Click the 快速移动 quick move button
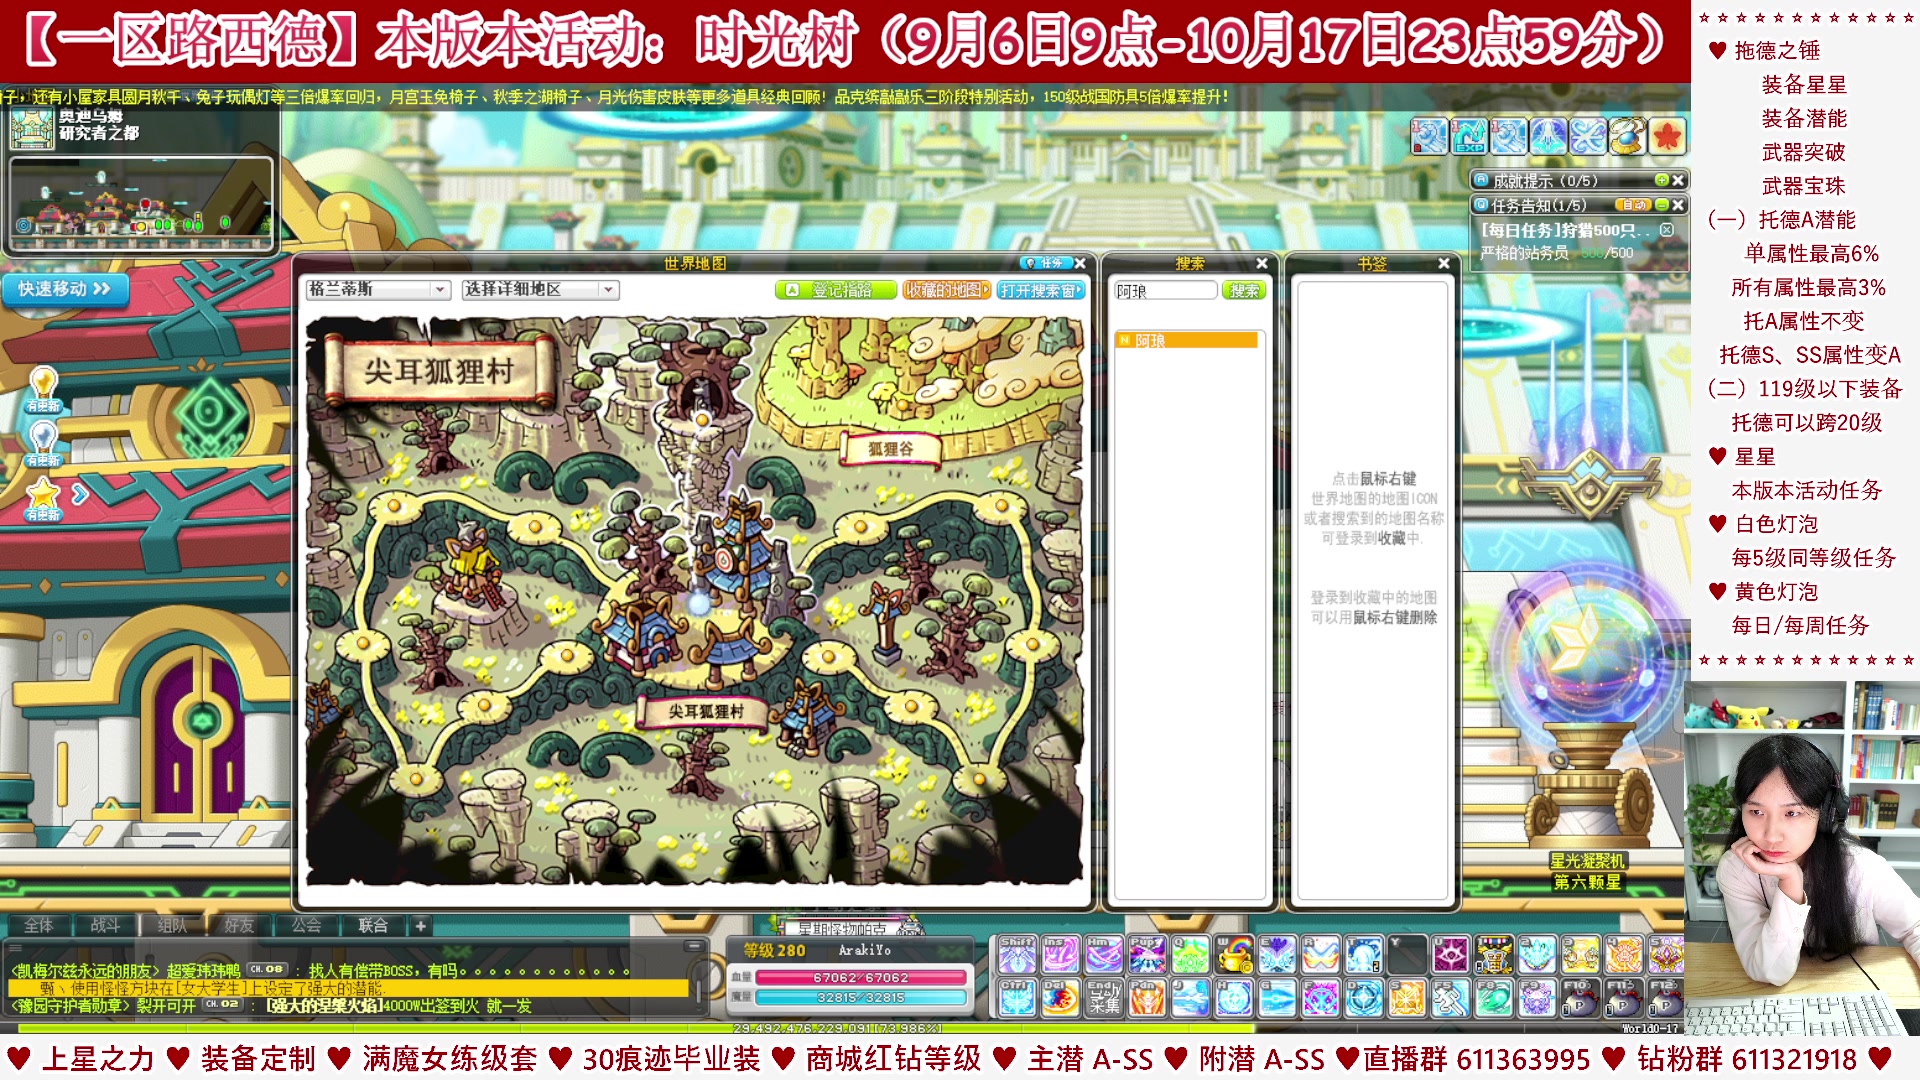Image resolution: width=1920 pixels, height=1080 pixels. 64,289
